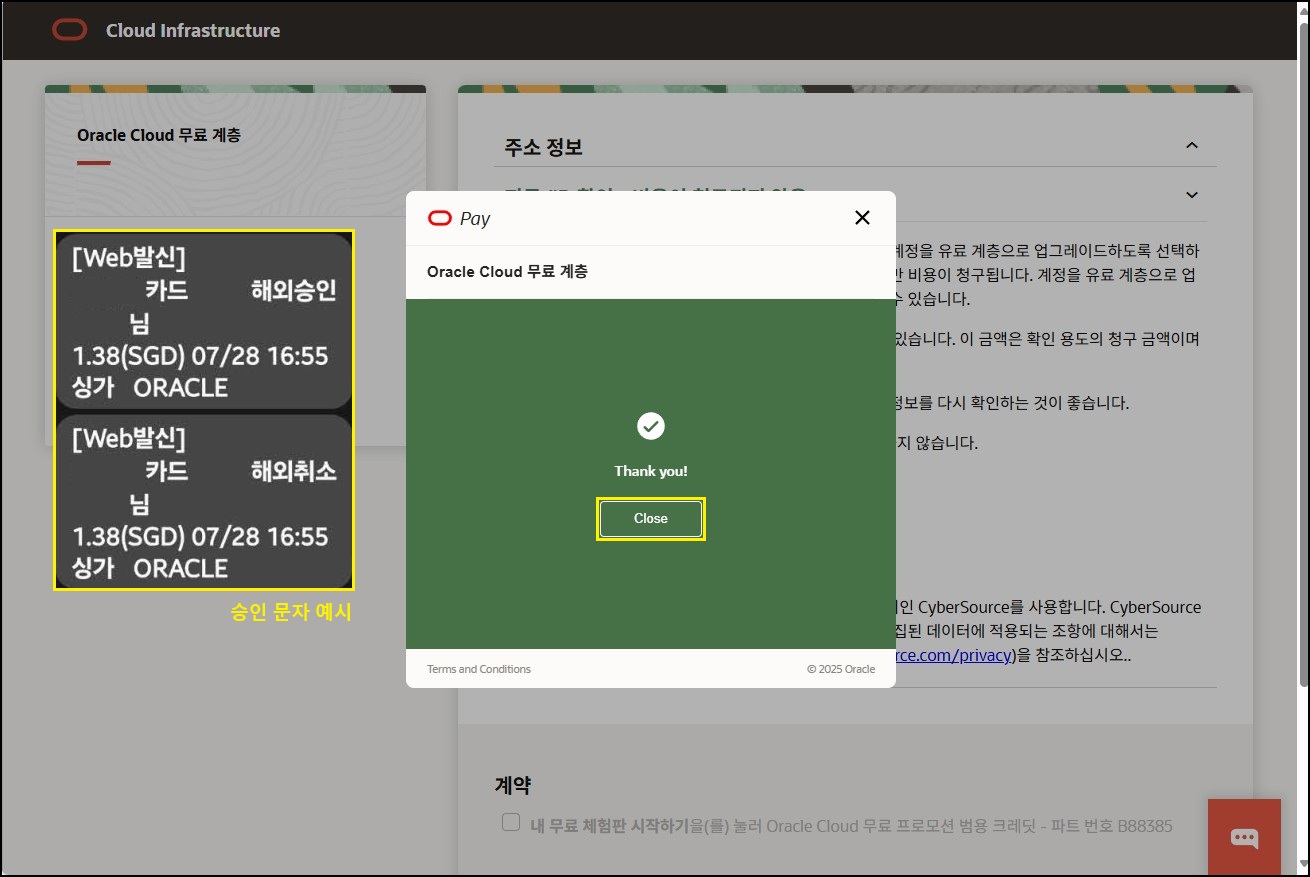Image resolution: width=1310 pixels, height=877 pixels.
Task: Click the 계약 heading
Action: (x=512, y=786)
